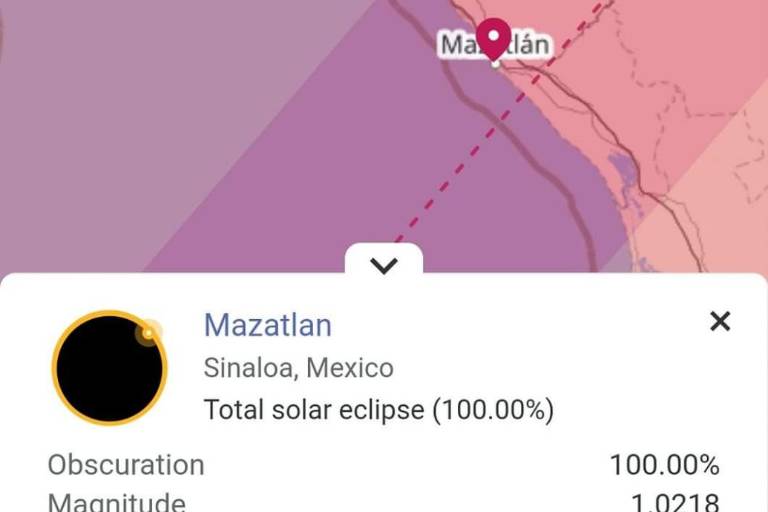Click the glowing yellow bead on the eclipse icon
This screenshot has height=512, width=768.
(148, 332)
